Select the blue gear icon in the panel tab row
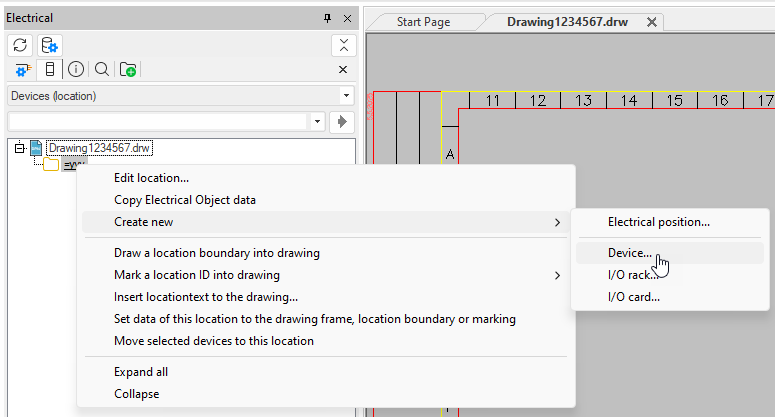The height and width of the screenshot is (417, 775). pos(23,69)
